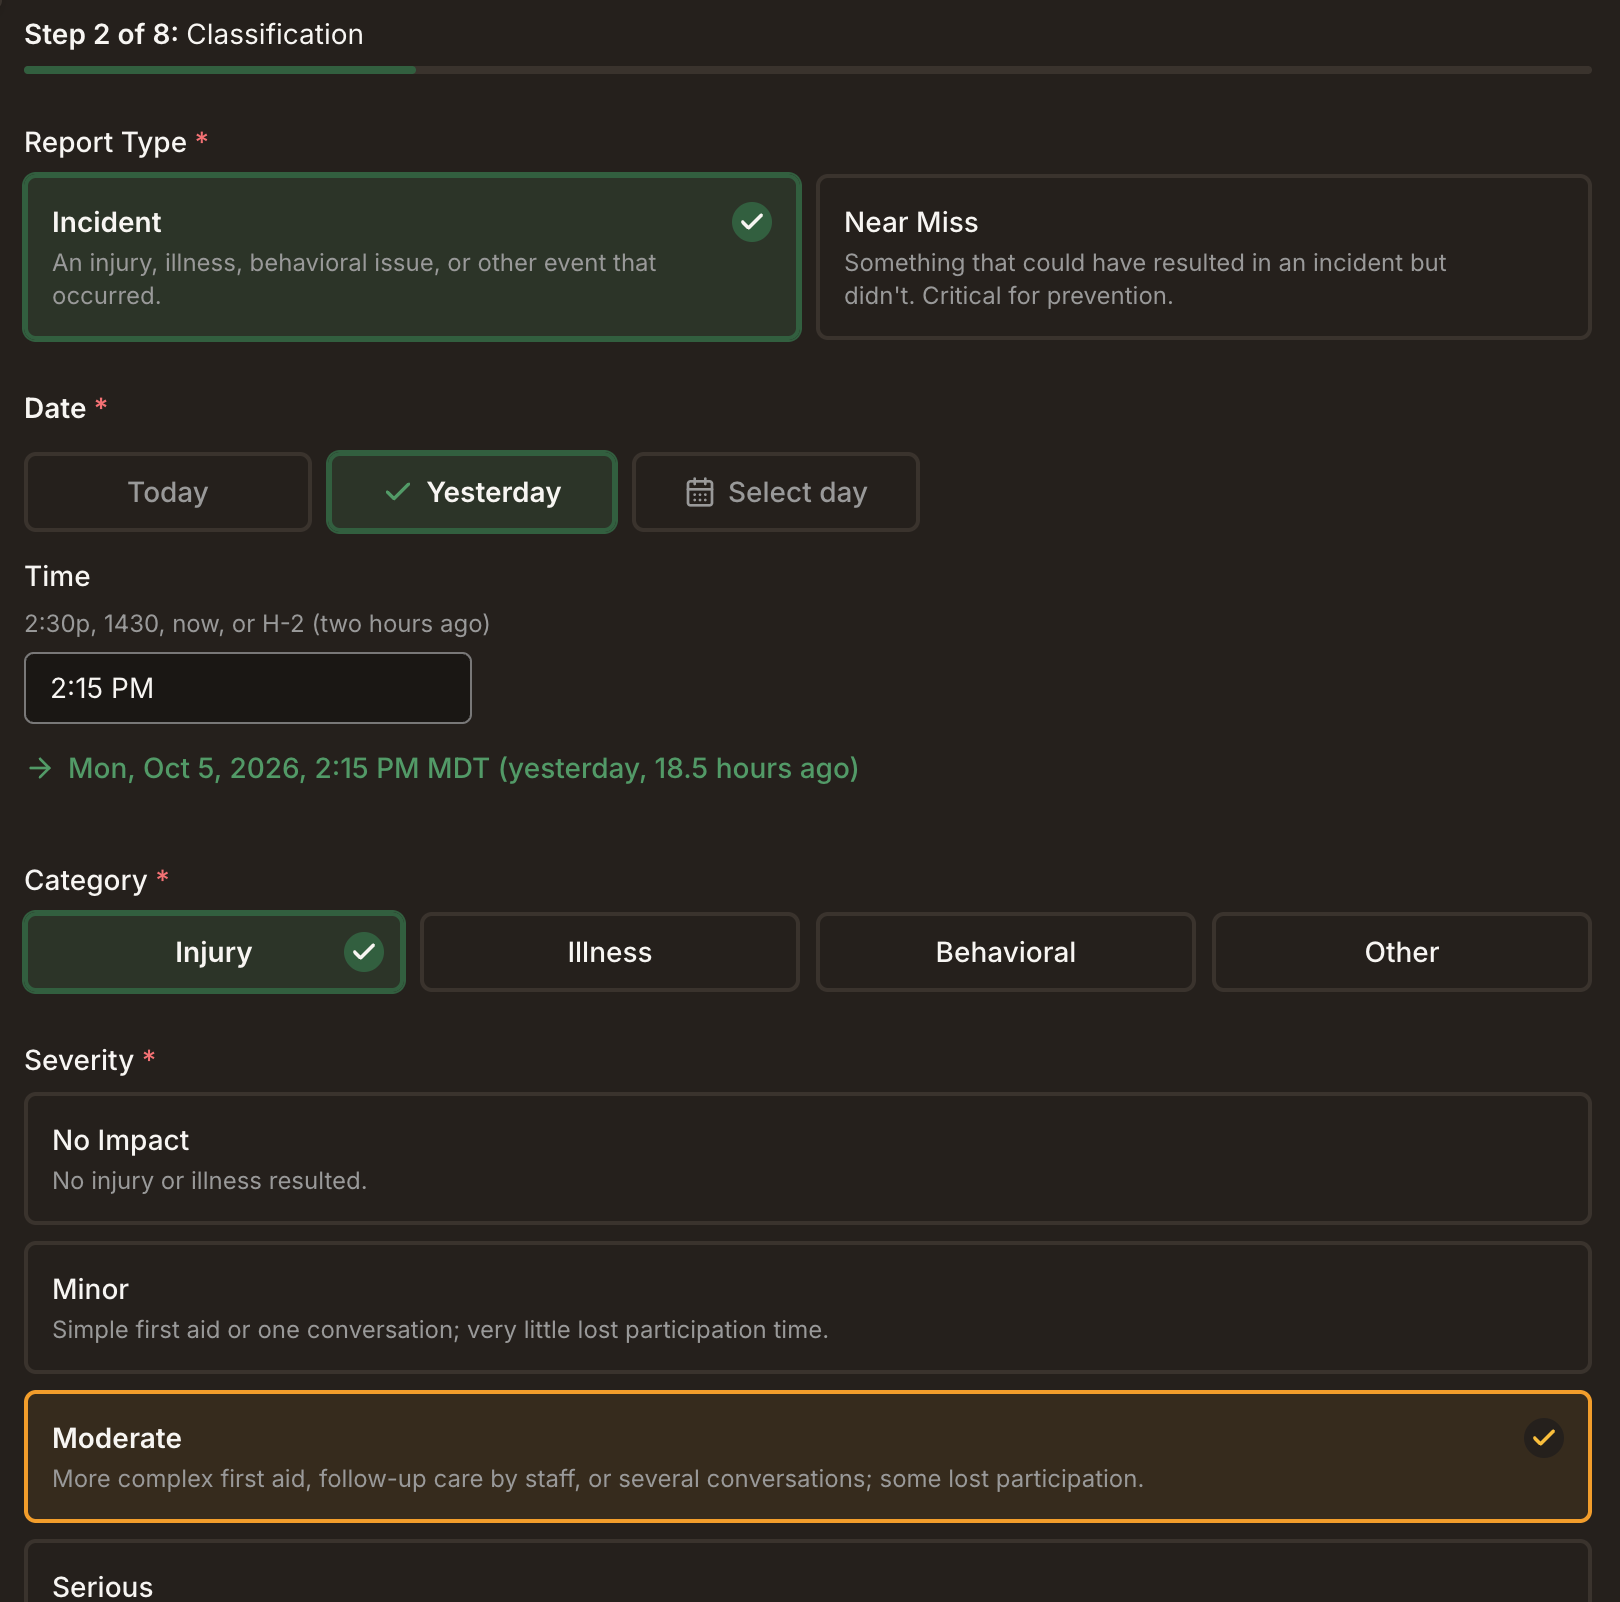Click the step progress bar
Screen dimensions: 1620x1602
[808, 70]
